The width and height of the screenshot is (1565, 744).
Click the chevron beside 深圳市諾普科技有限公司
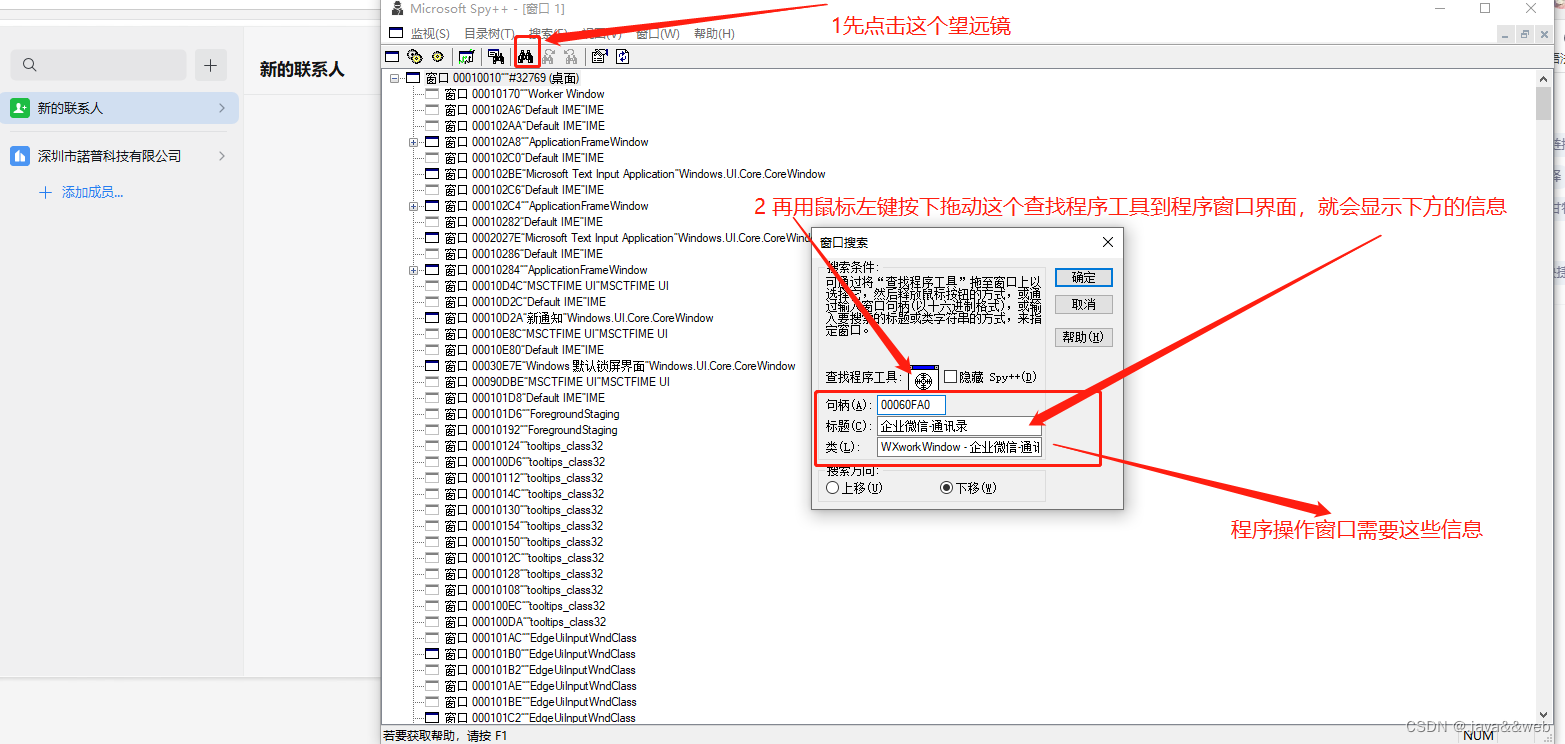[x=221, y=156]
